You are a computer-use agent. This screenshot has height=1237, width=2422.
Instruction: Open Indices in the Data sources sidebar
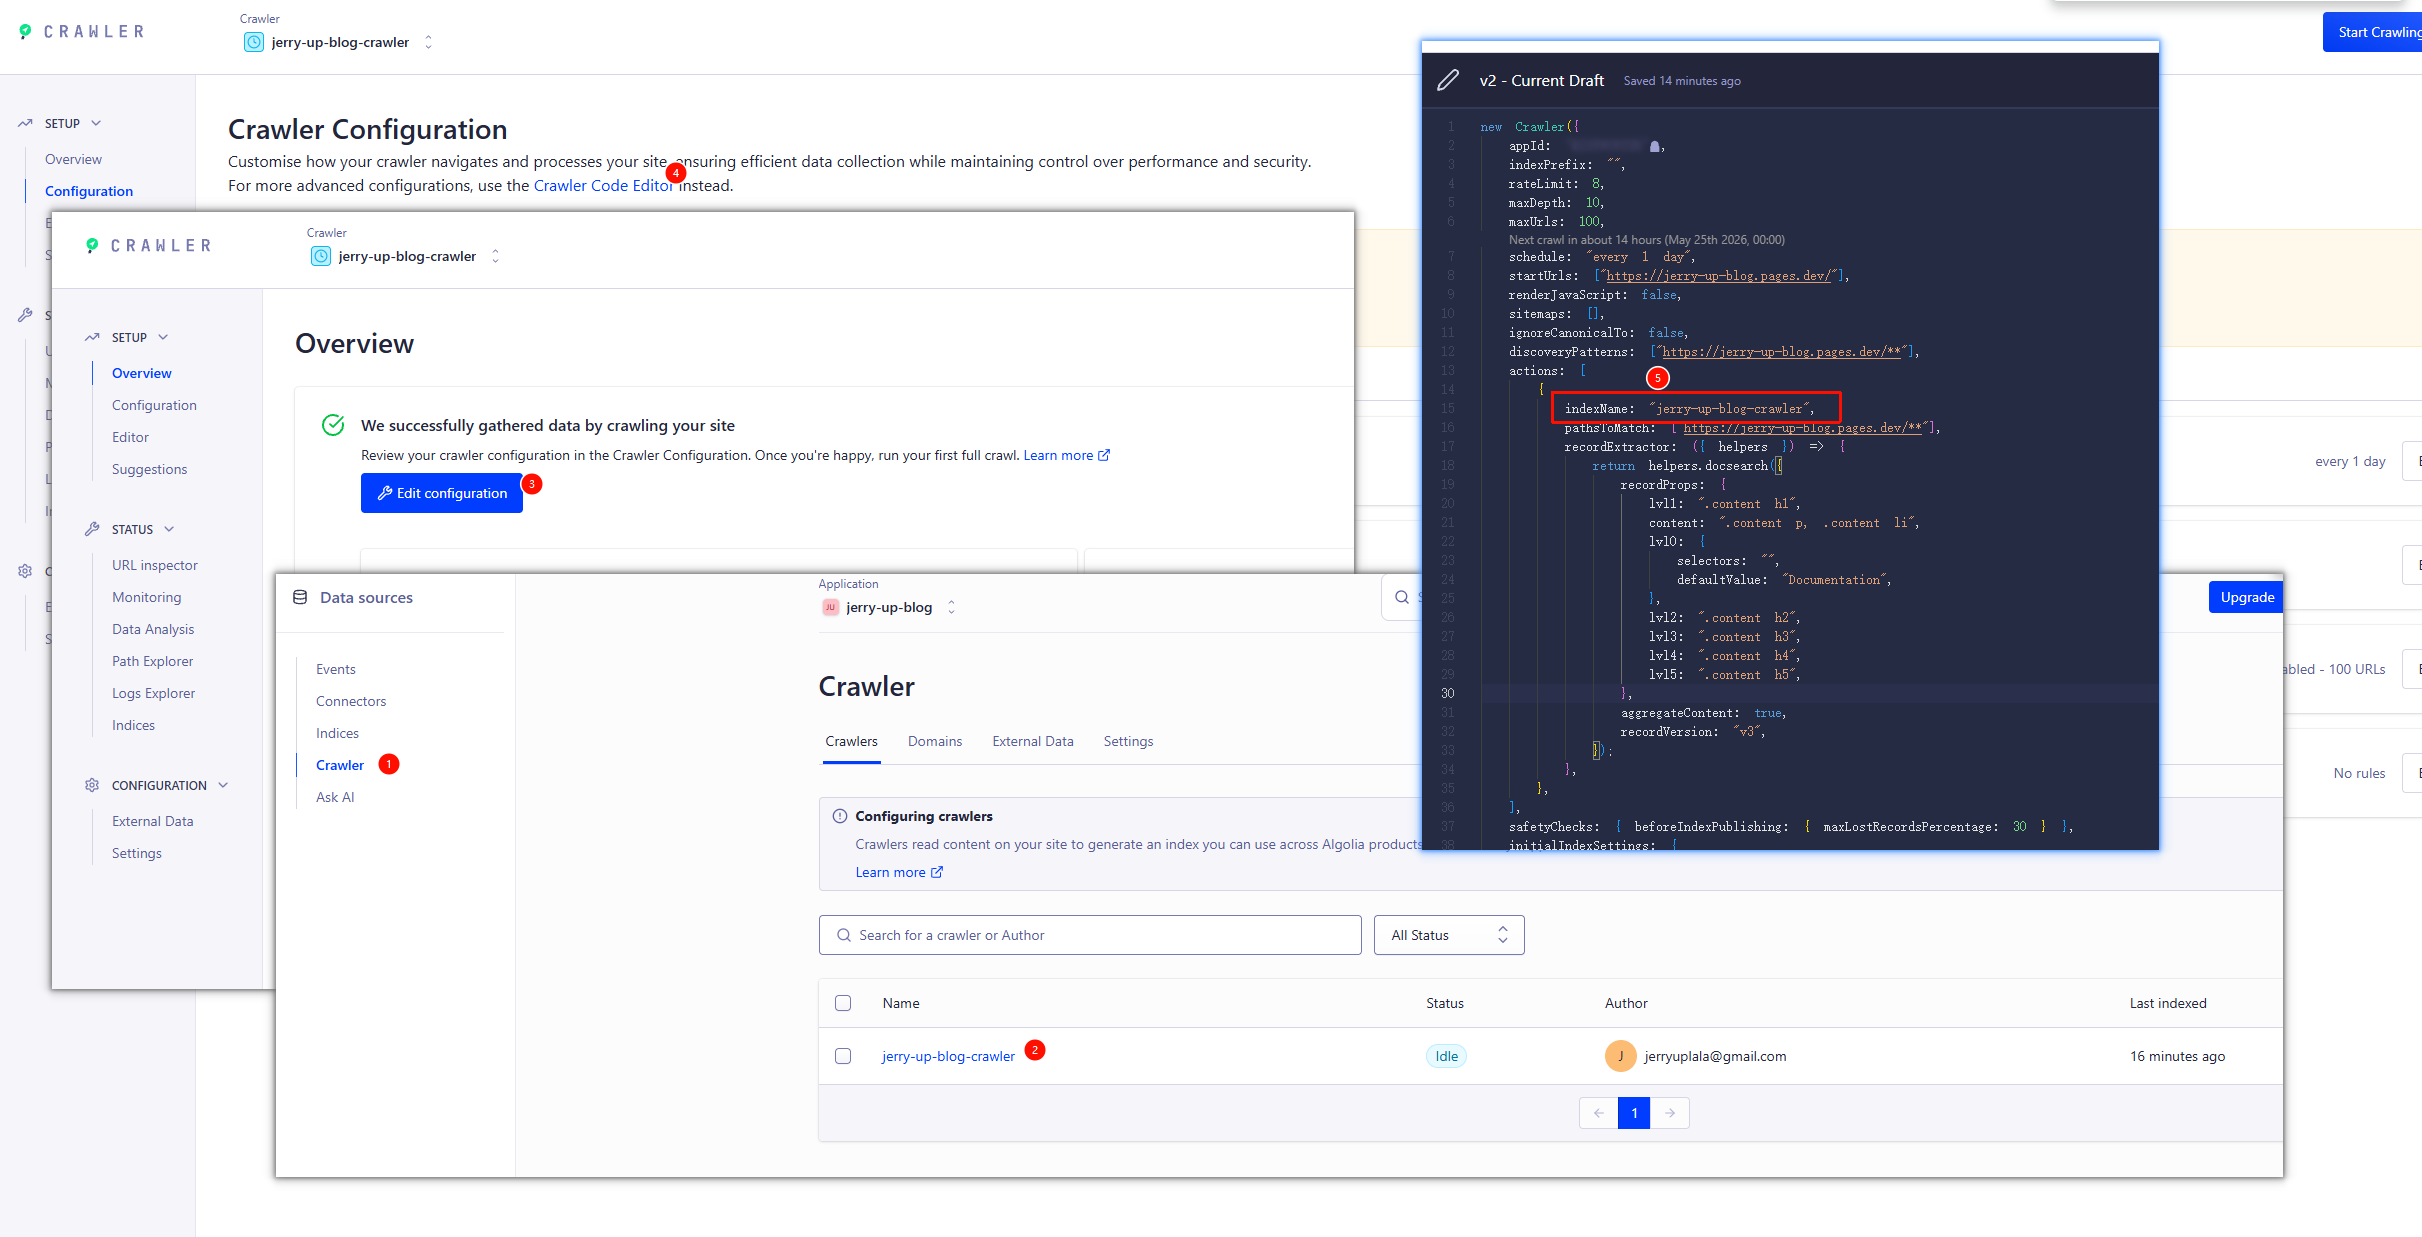337,734
